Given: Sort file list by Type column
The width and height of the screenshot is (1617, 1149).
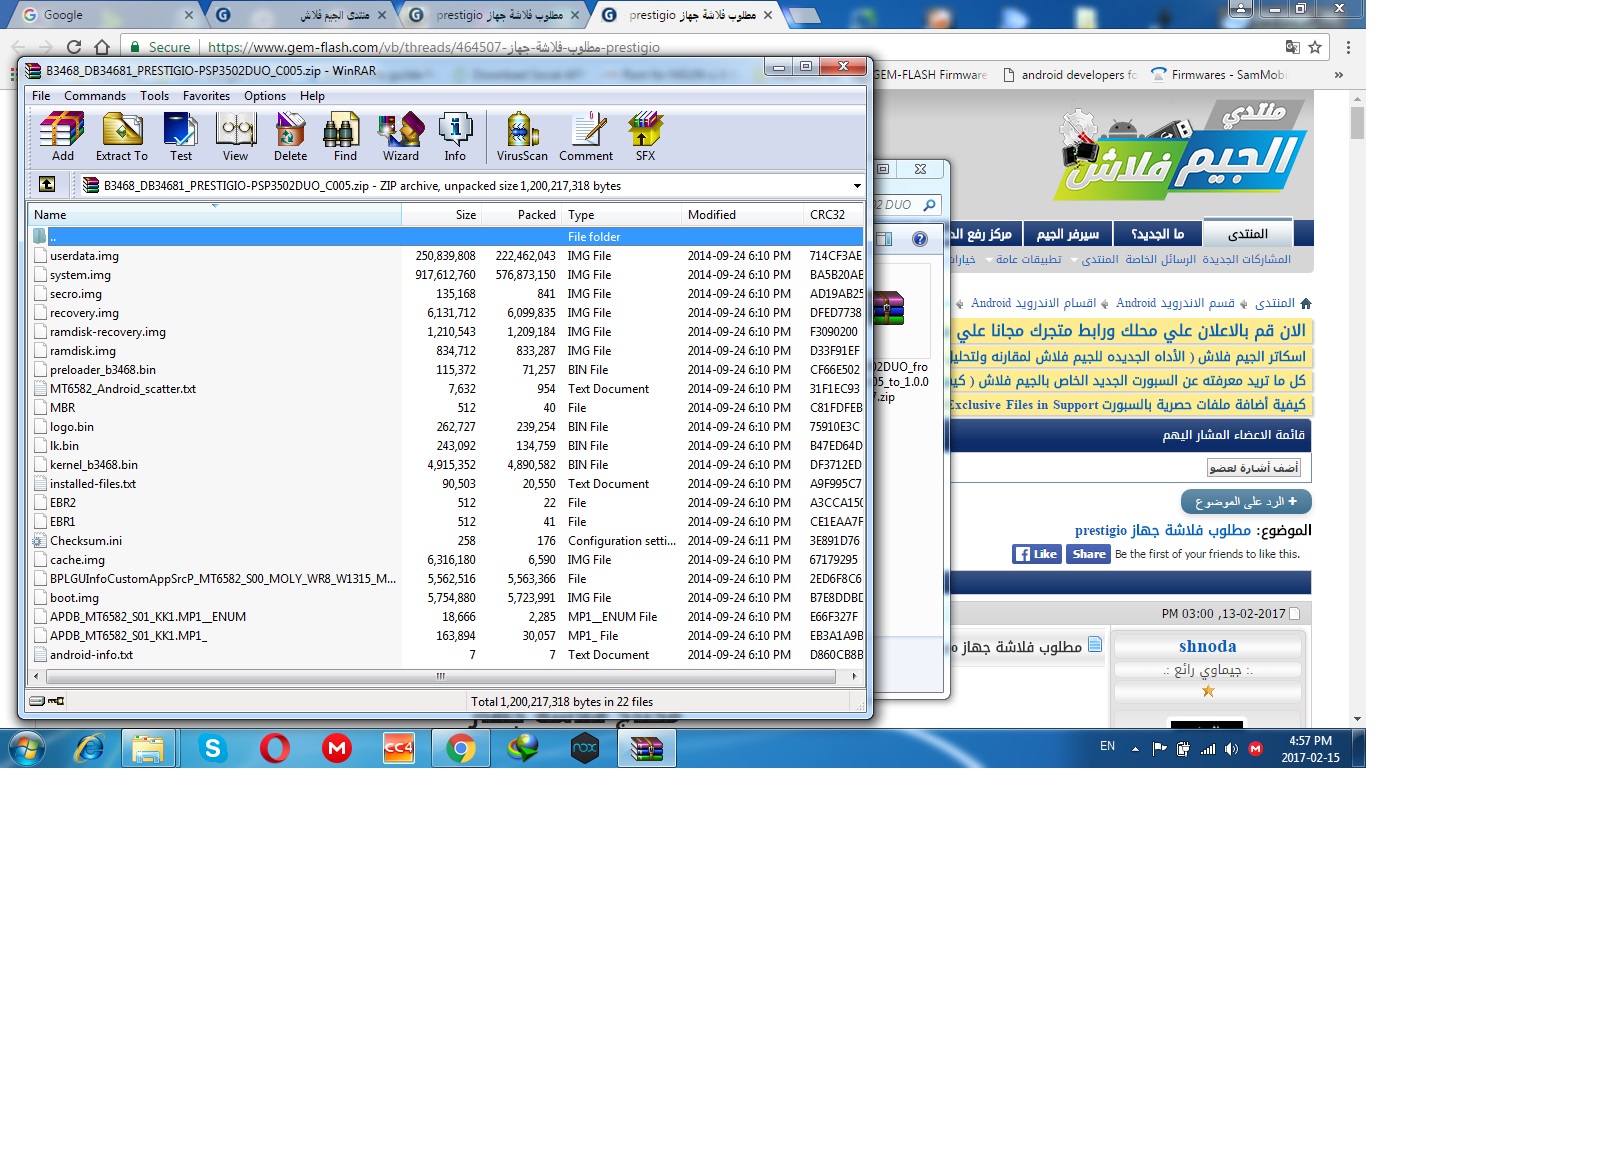Looking at the screenshot, I should click(622, 215).
